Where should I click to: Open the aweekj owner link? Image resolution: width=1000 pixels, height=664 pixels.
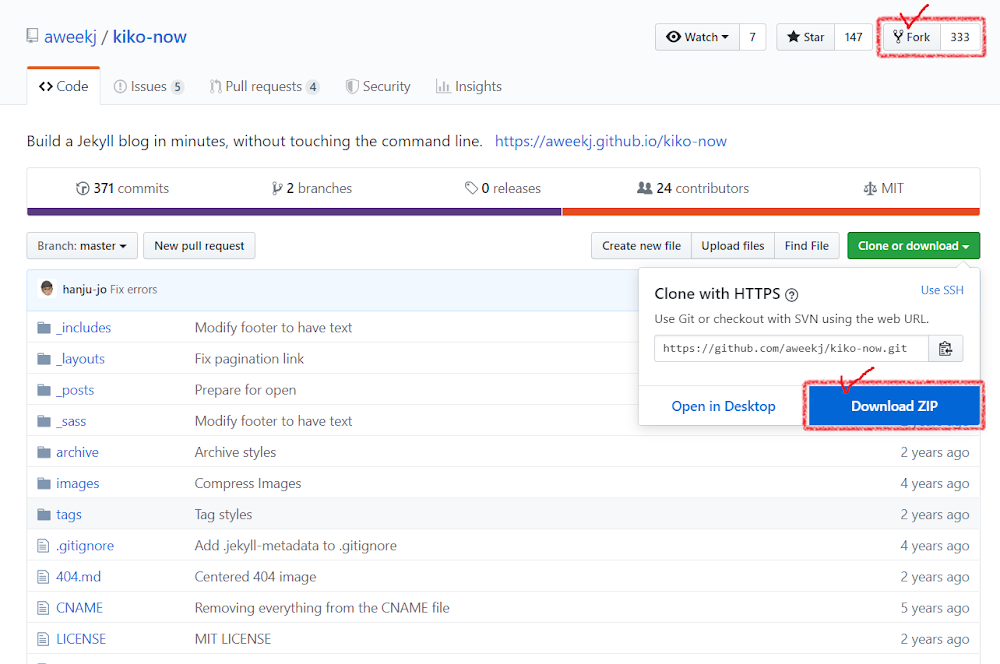pos(70,37)
